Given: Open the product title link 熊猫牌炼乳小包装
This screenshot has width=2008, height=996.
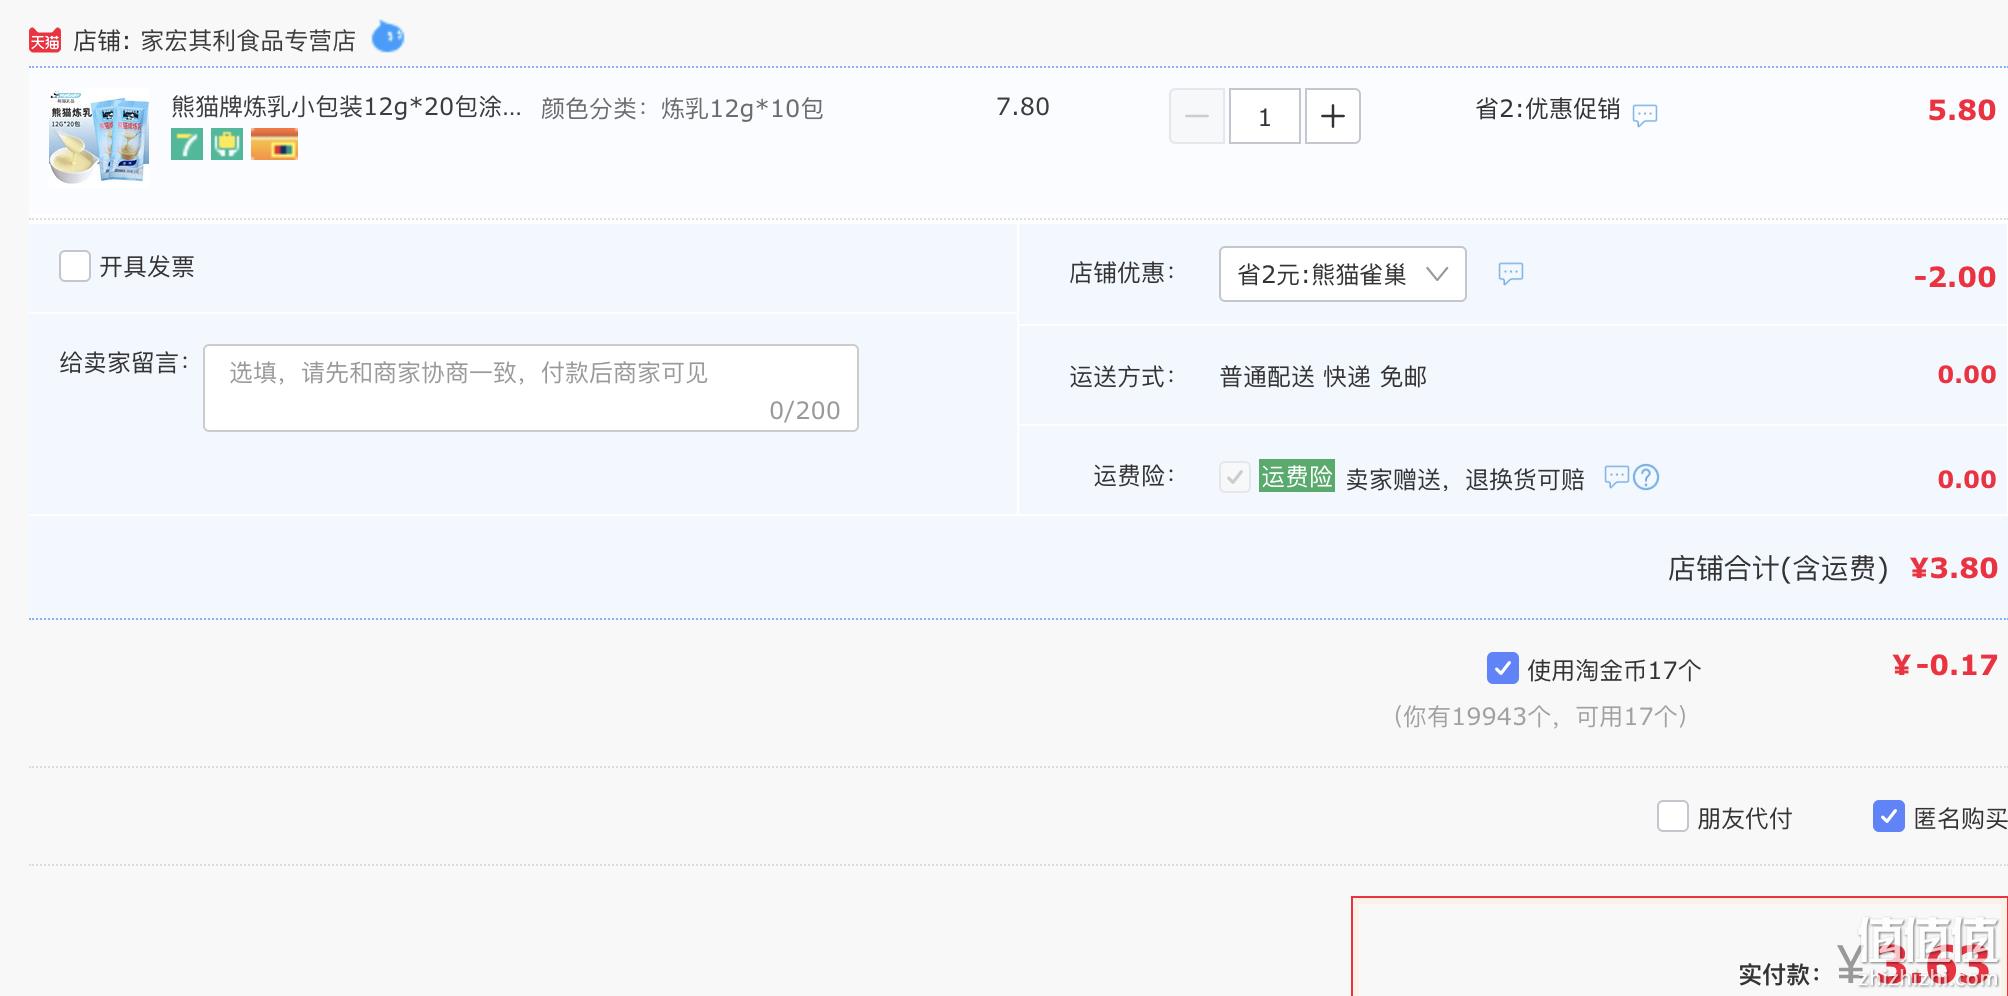Looking at the screenshot, I should coord(346,107).
